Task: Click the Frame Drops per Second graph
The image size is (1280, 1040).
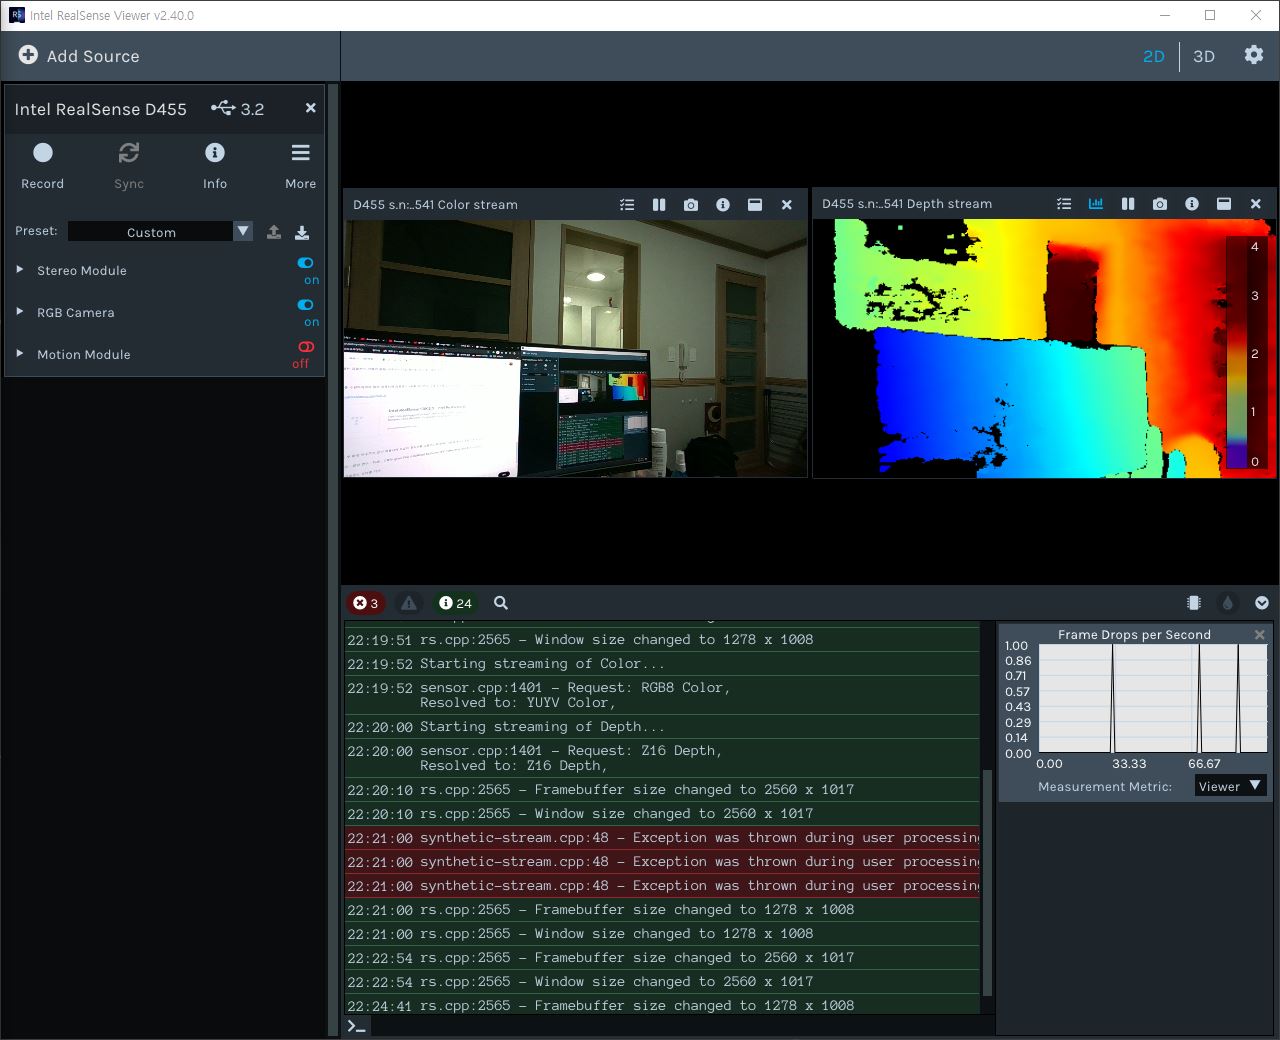Action: (1153, 699)
